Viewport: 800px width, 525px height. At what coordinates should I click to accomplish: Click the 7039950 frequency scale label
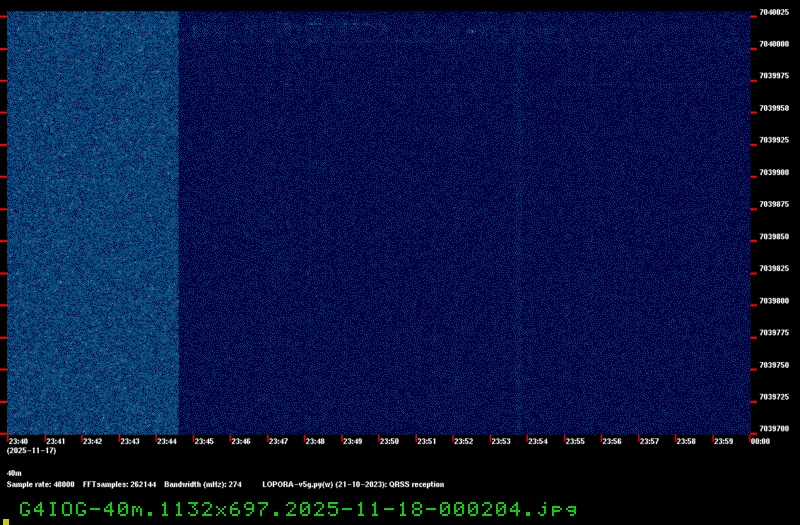(774, 108)
